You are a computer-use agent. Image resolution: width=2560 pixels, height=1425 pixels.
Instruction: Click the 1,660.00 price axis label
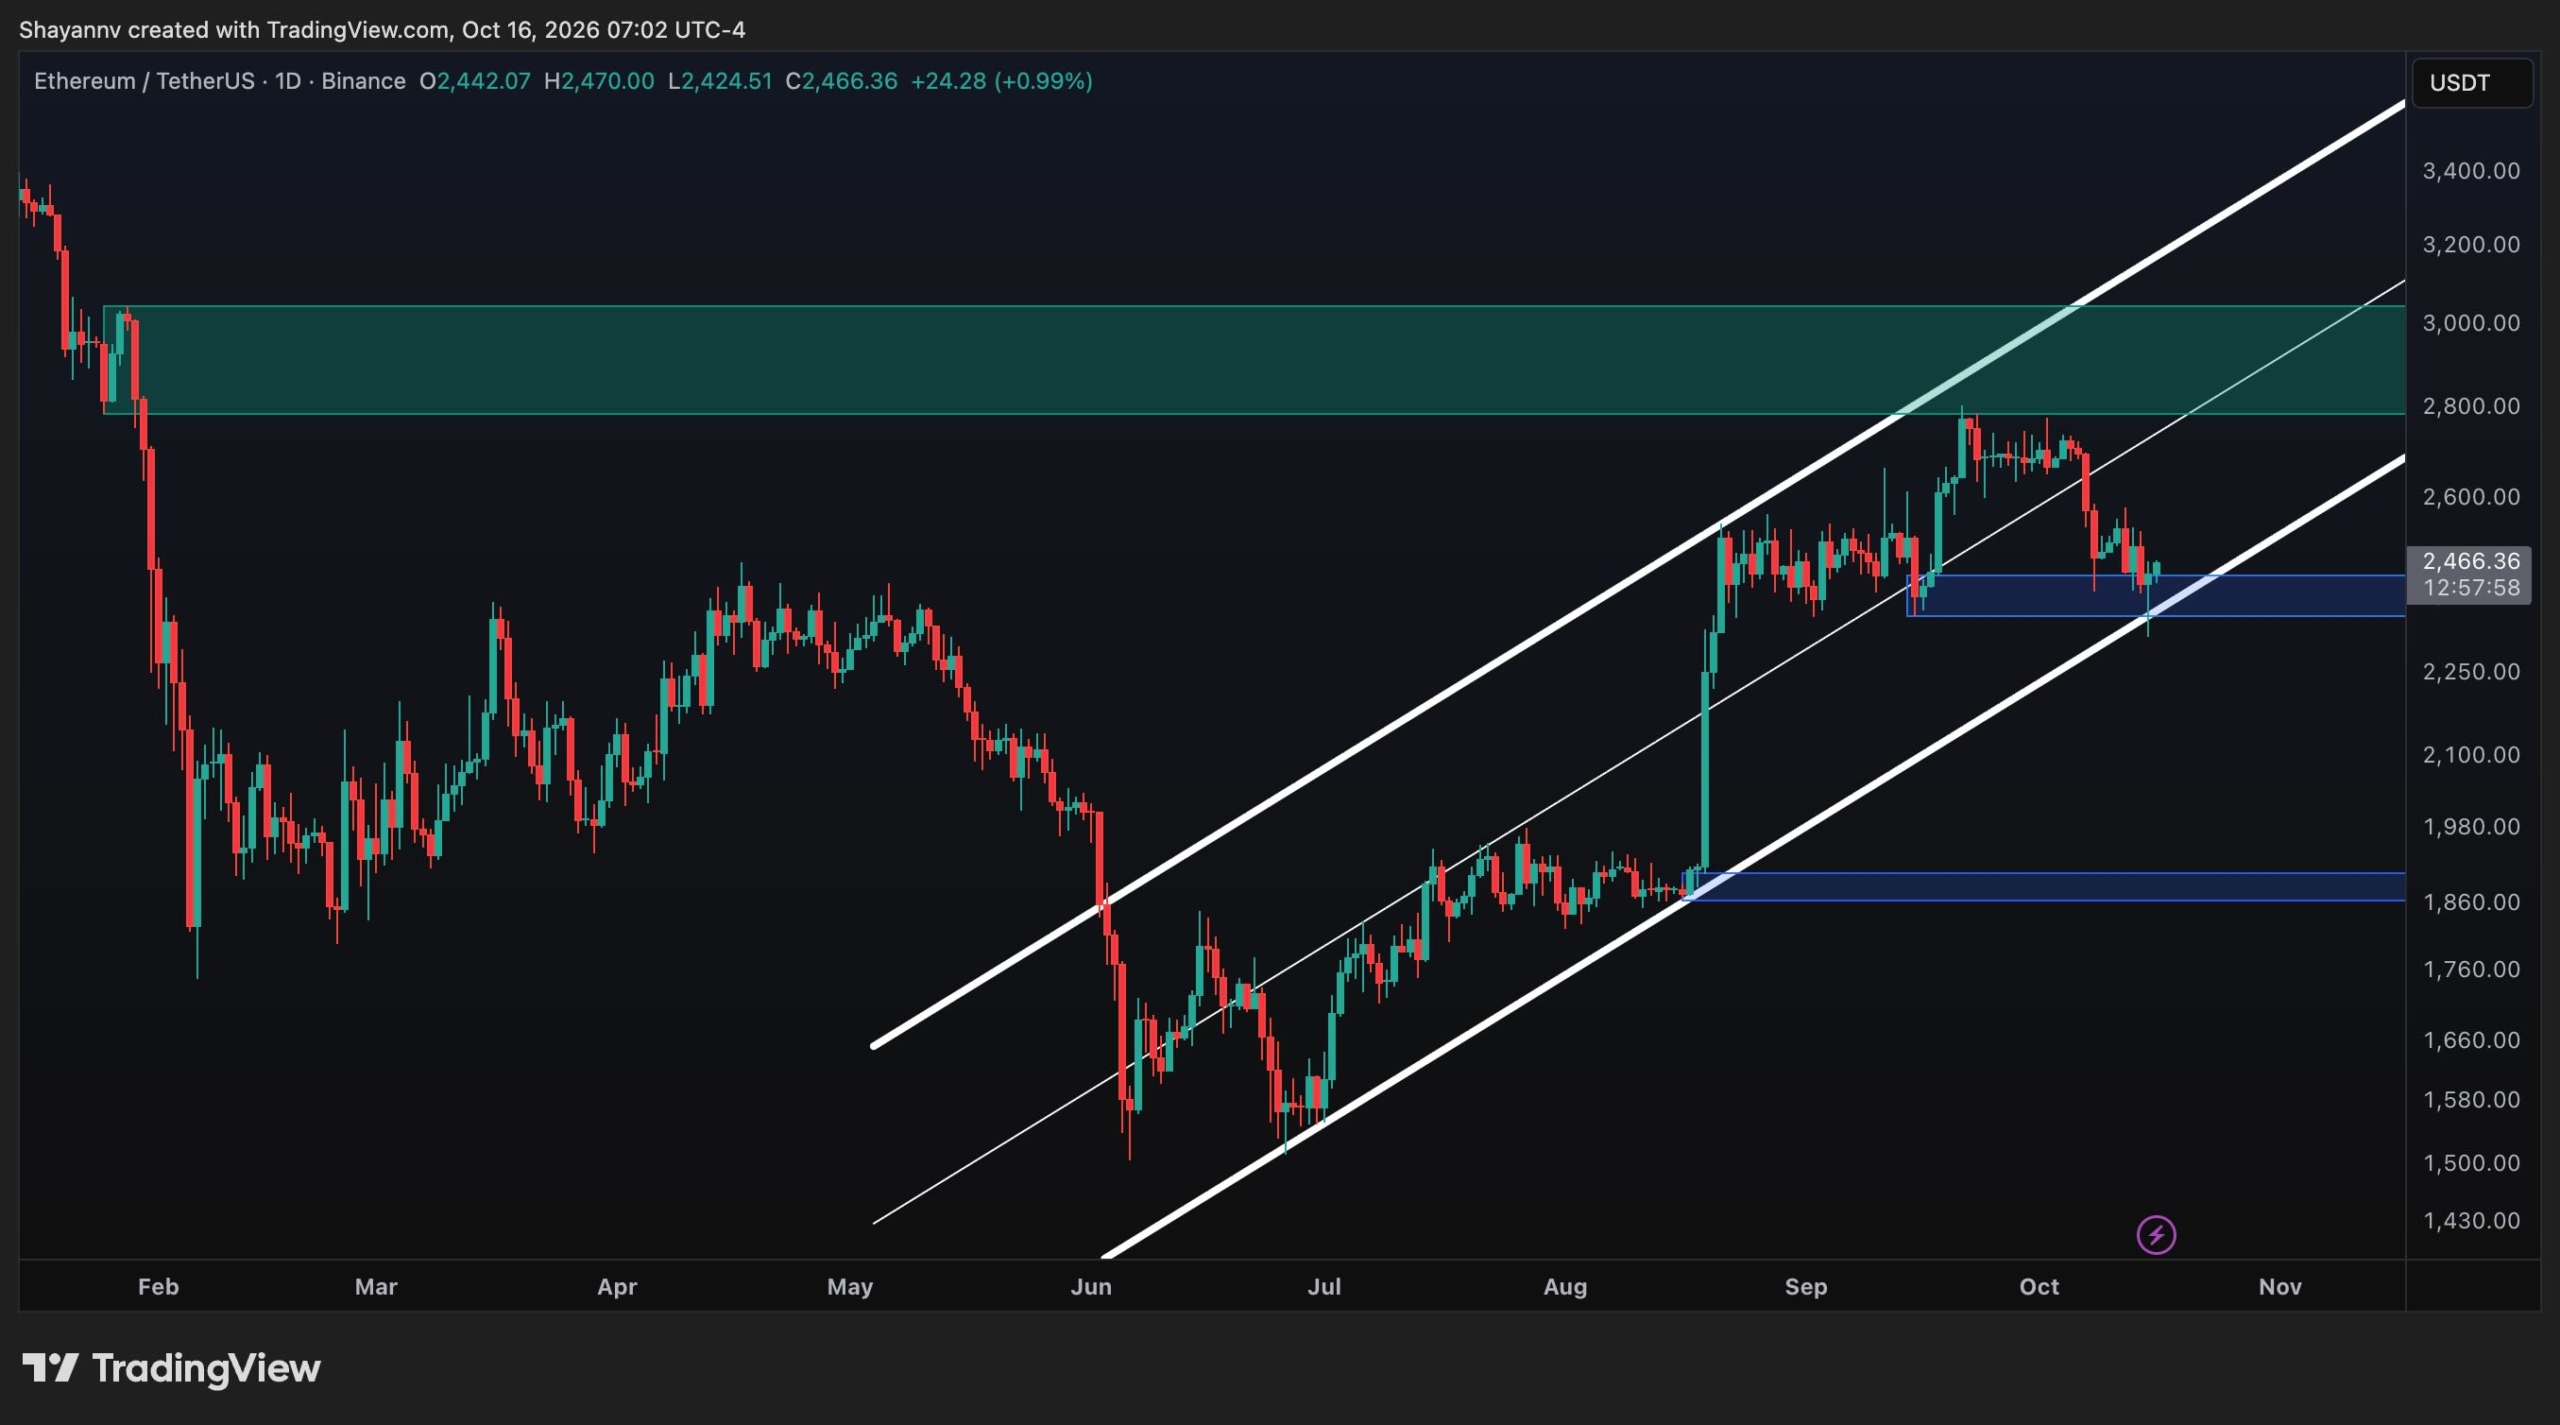coord(2470,1040)
